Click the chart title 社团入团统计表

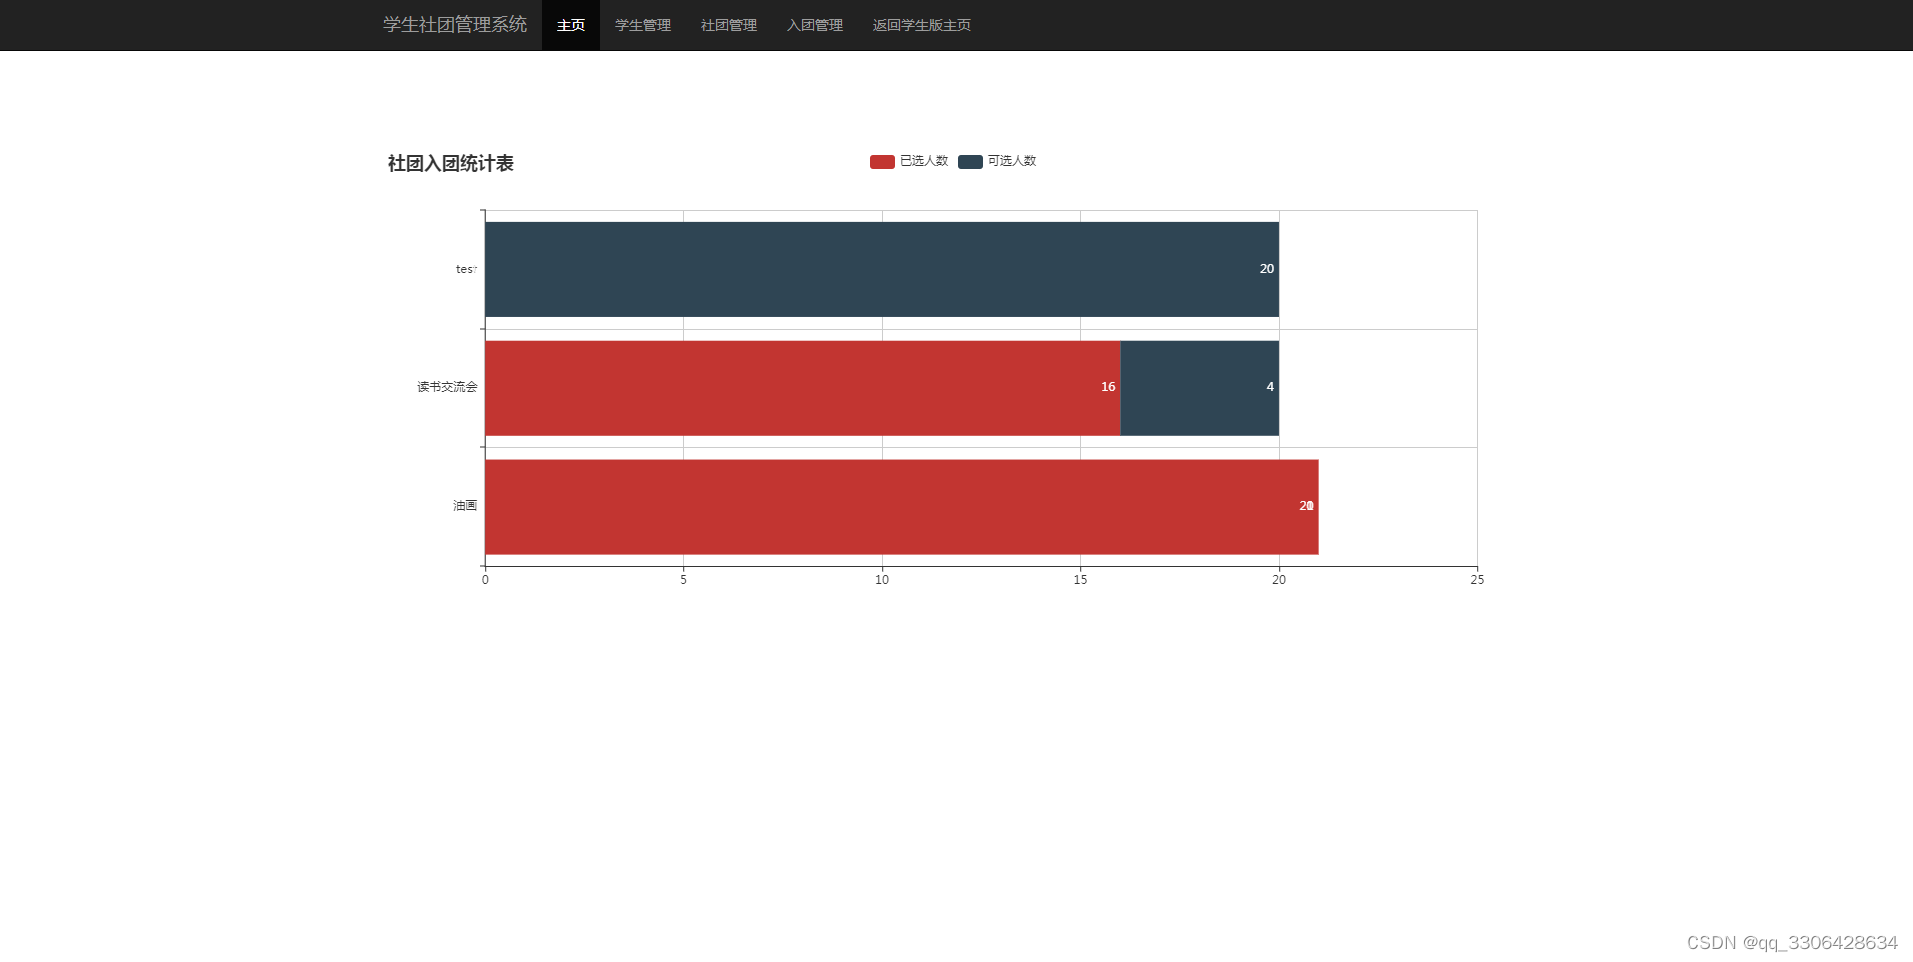451,163
